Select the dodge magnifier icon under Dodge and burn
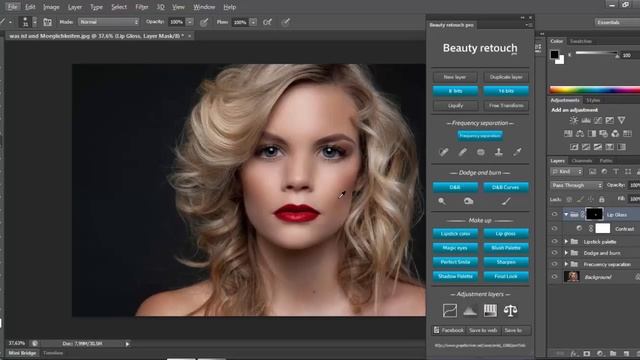Image resolution: width=640 pixels, height=360 pixels. point(442,201)
